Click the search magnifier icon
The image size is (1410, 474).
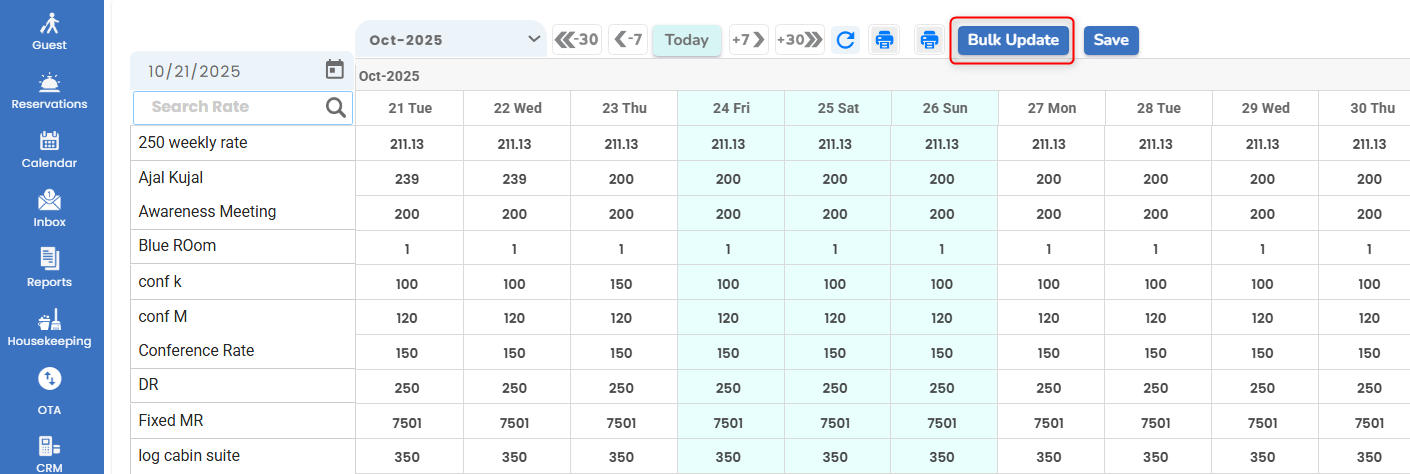point(335,107)
